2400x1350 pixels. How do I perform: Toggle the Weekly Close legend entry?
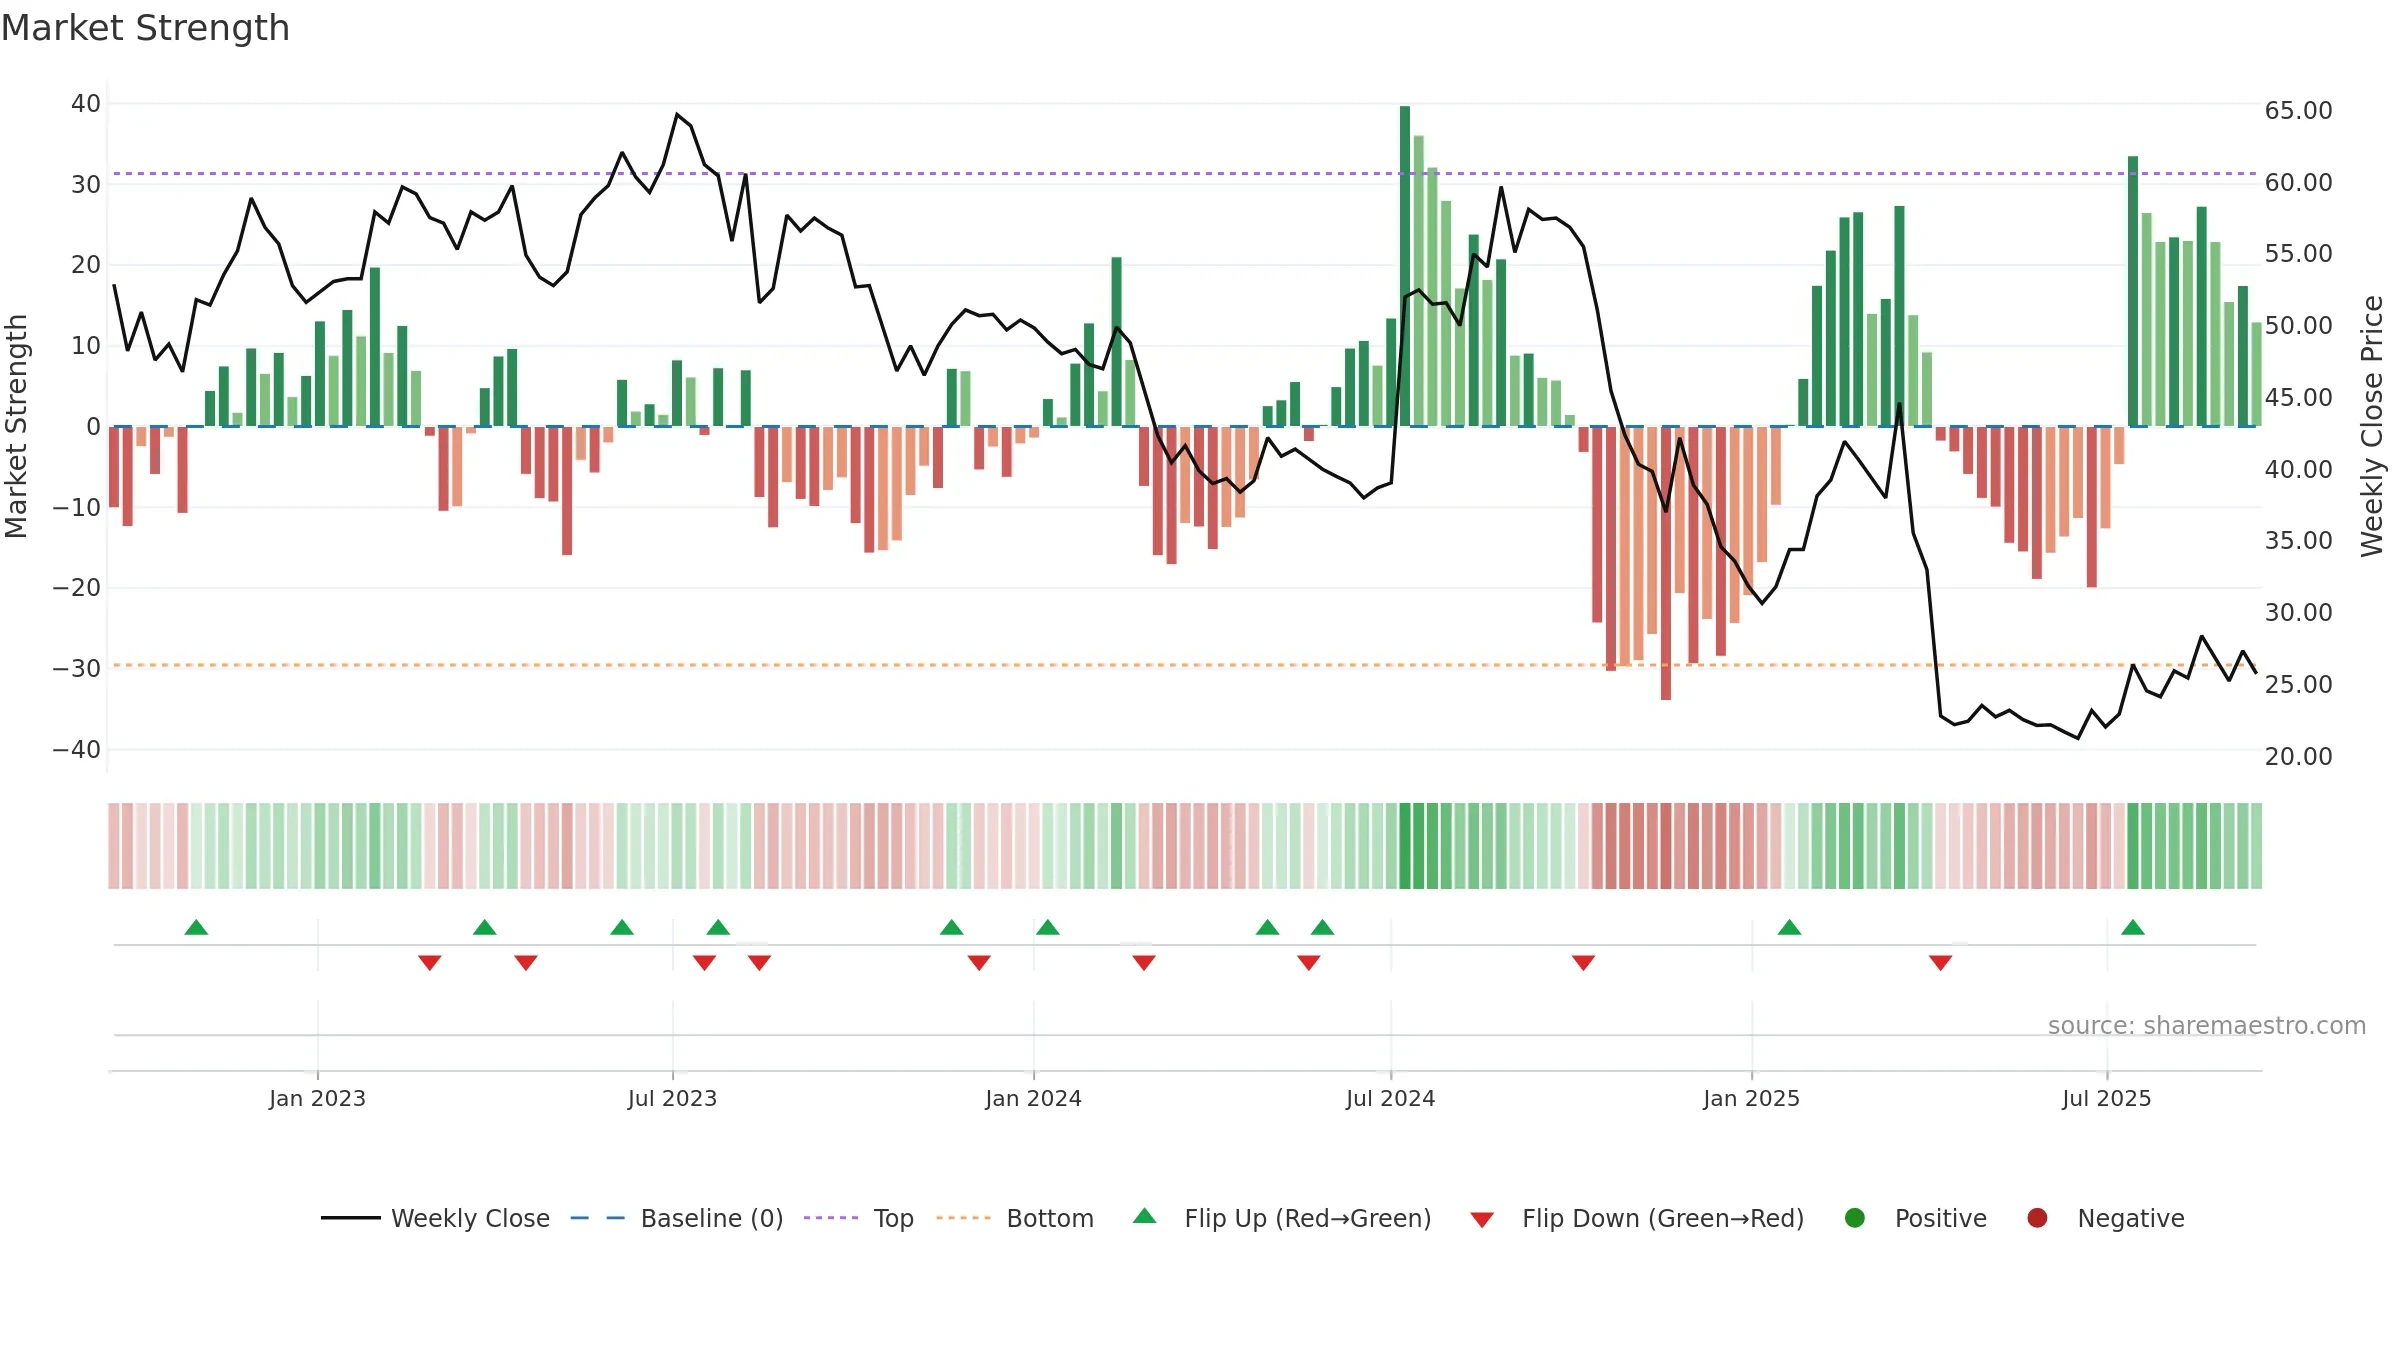[x=436, y=1218]
